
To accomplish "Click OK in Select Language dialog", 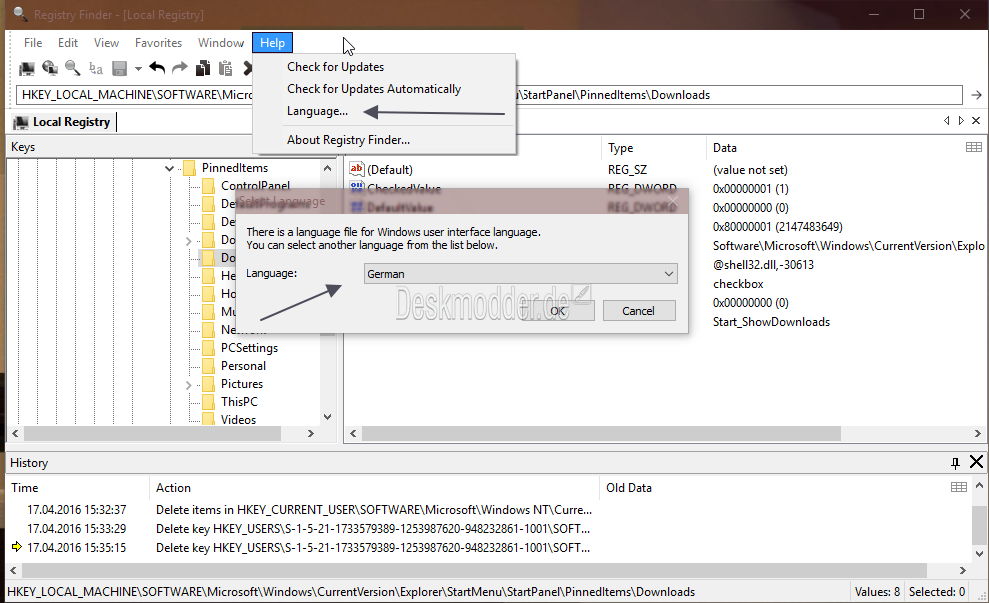I will (558, 311).
